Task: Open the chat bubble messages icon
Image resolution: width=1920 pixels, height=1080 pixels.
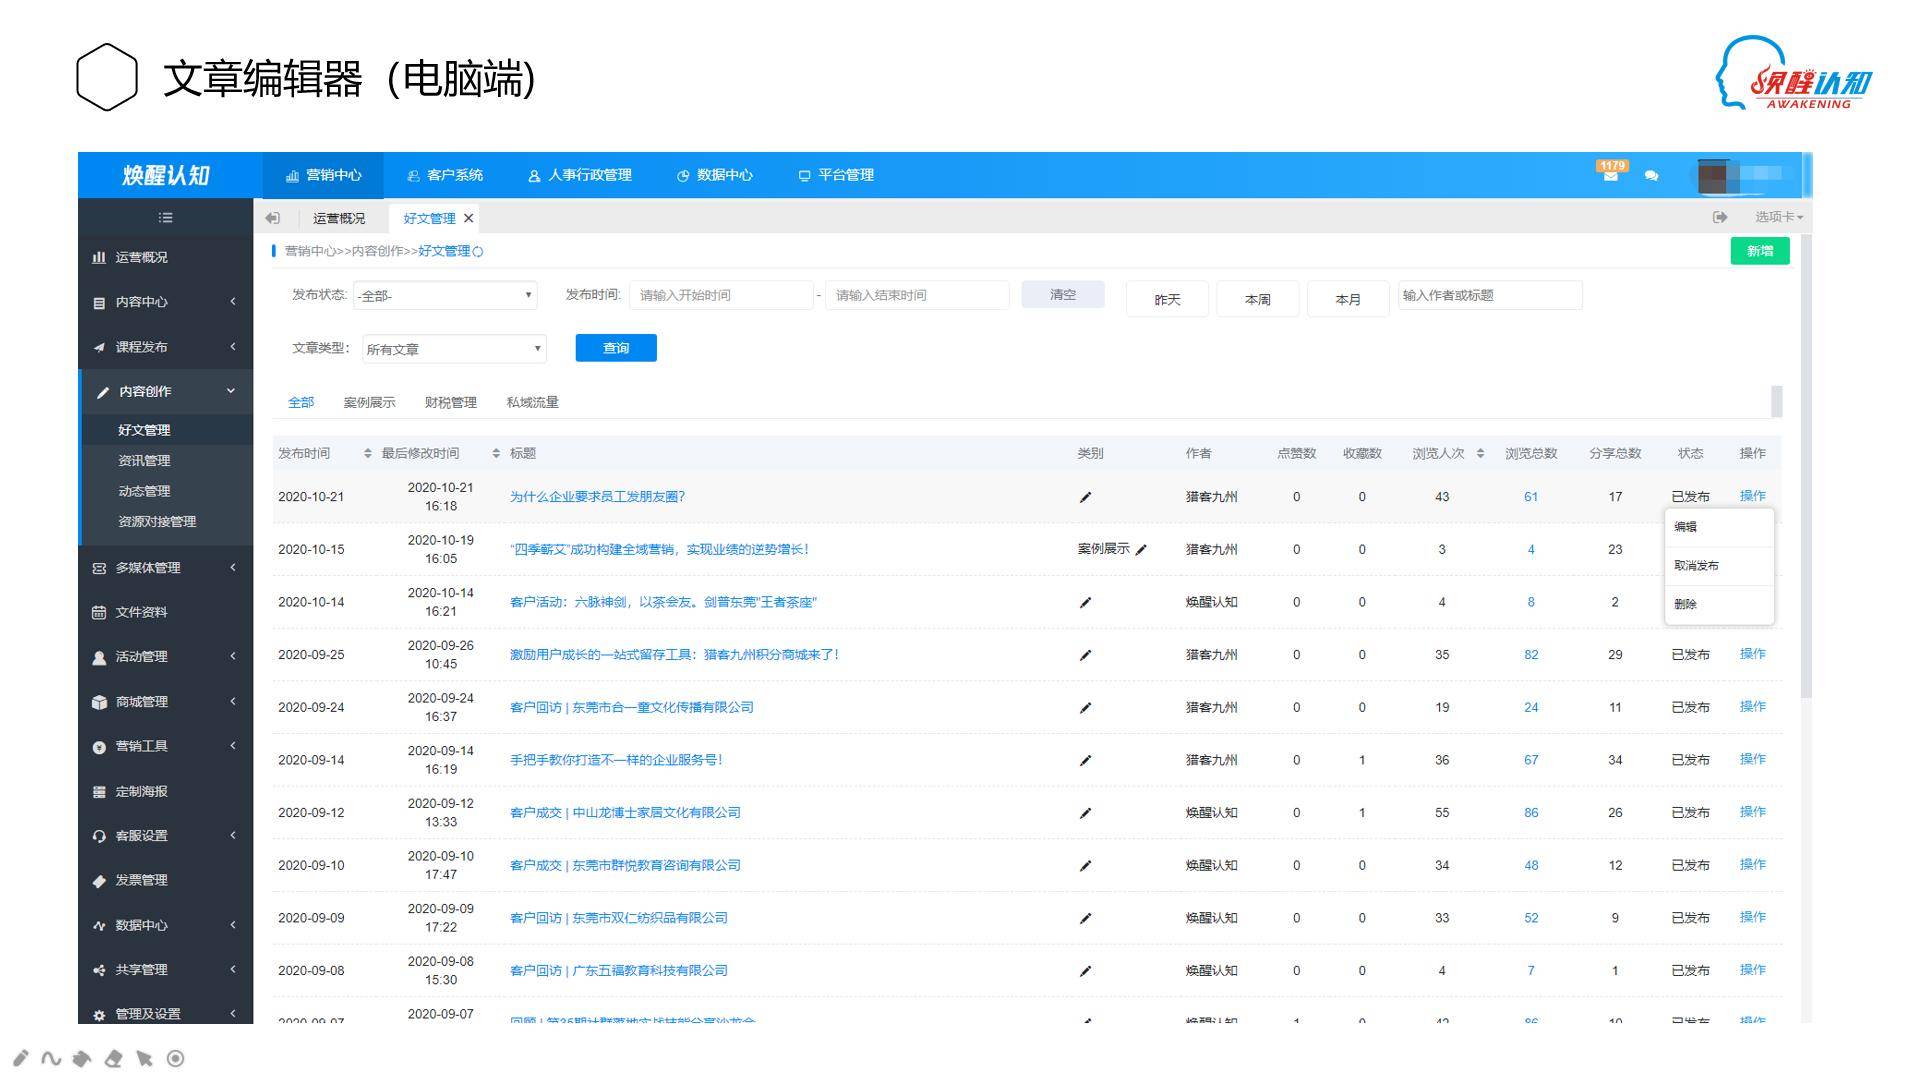Action: coord(1651,175)
